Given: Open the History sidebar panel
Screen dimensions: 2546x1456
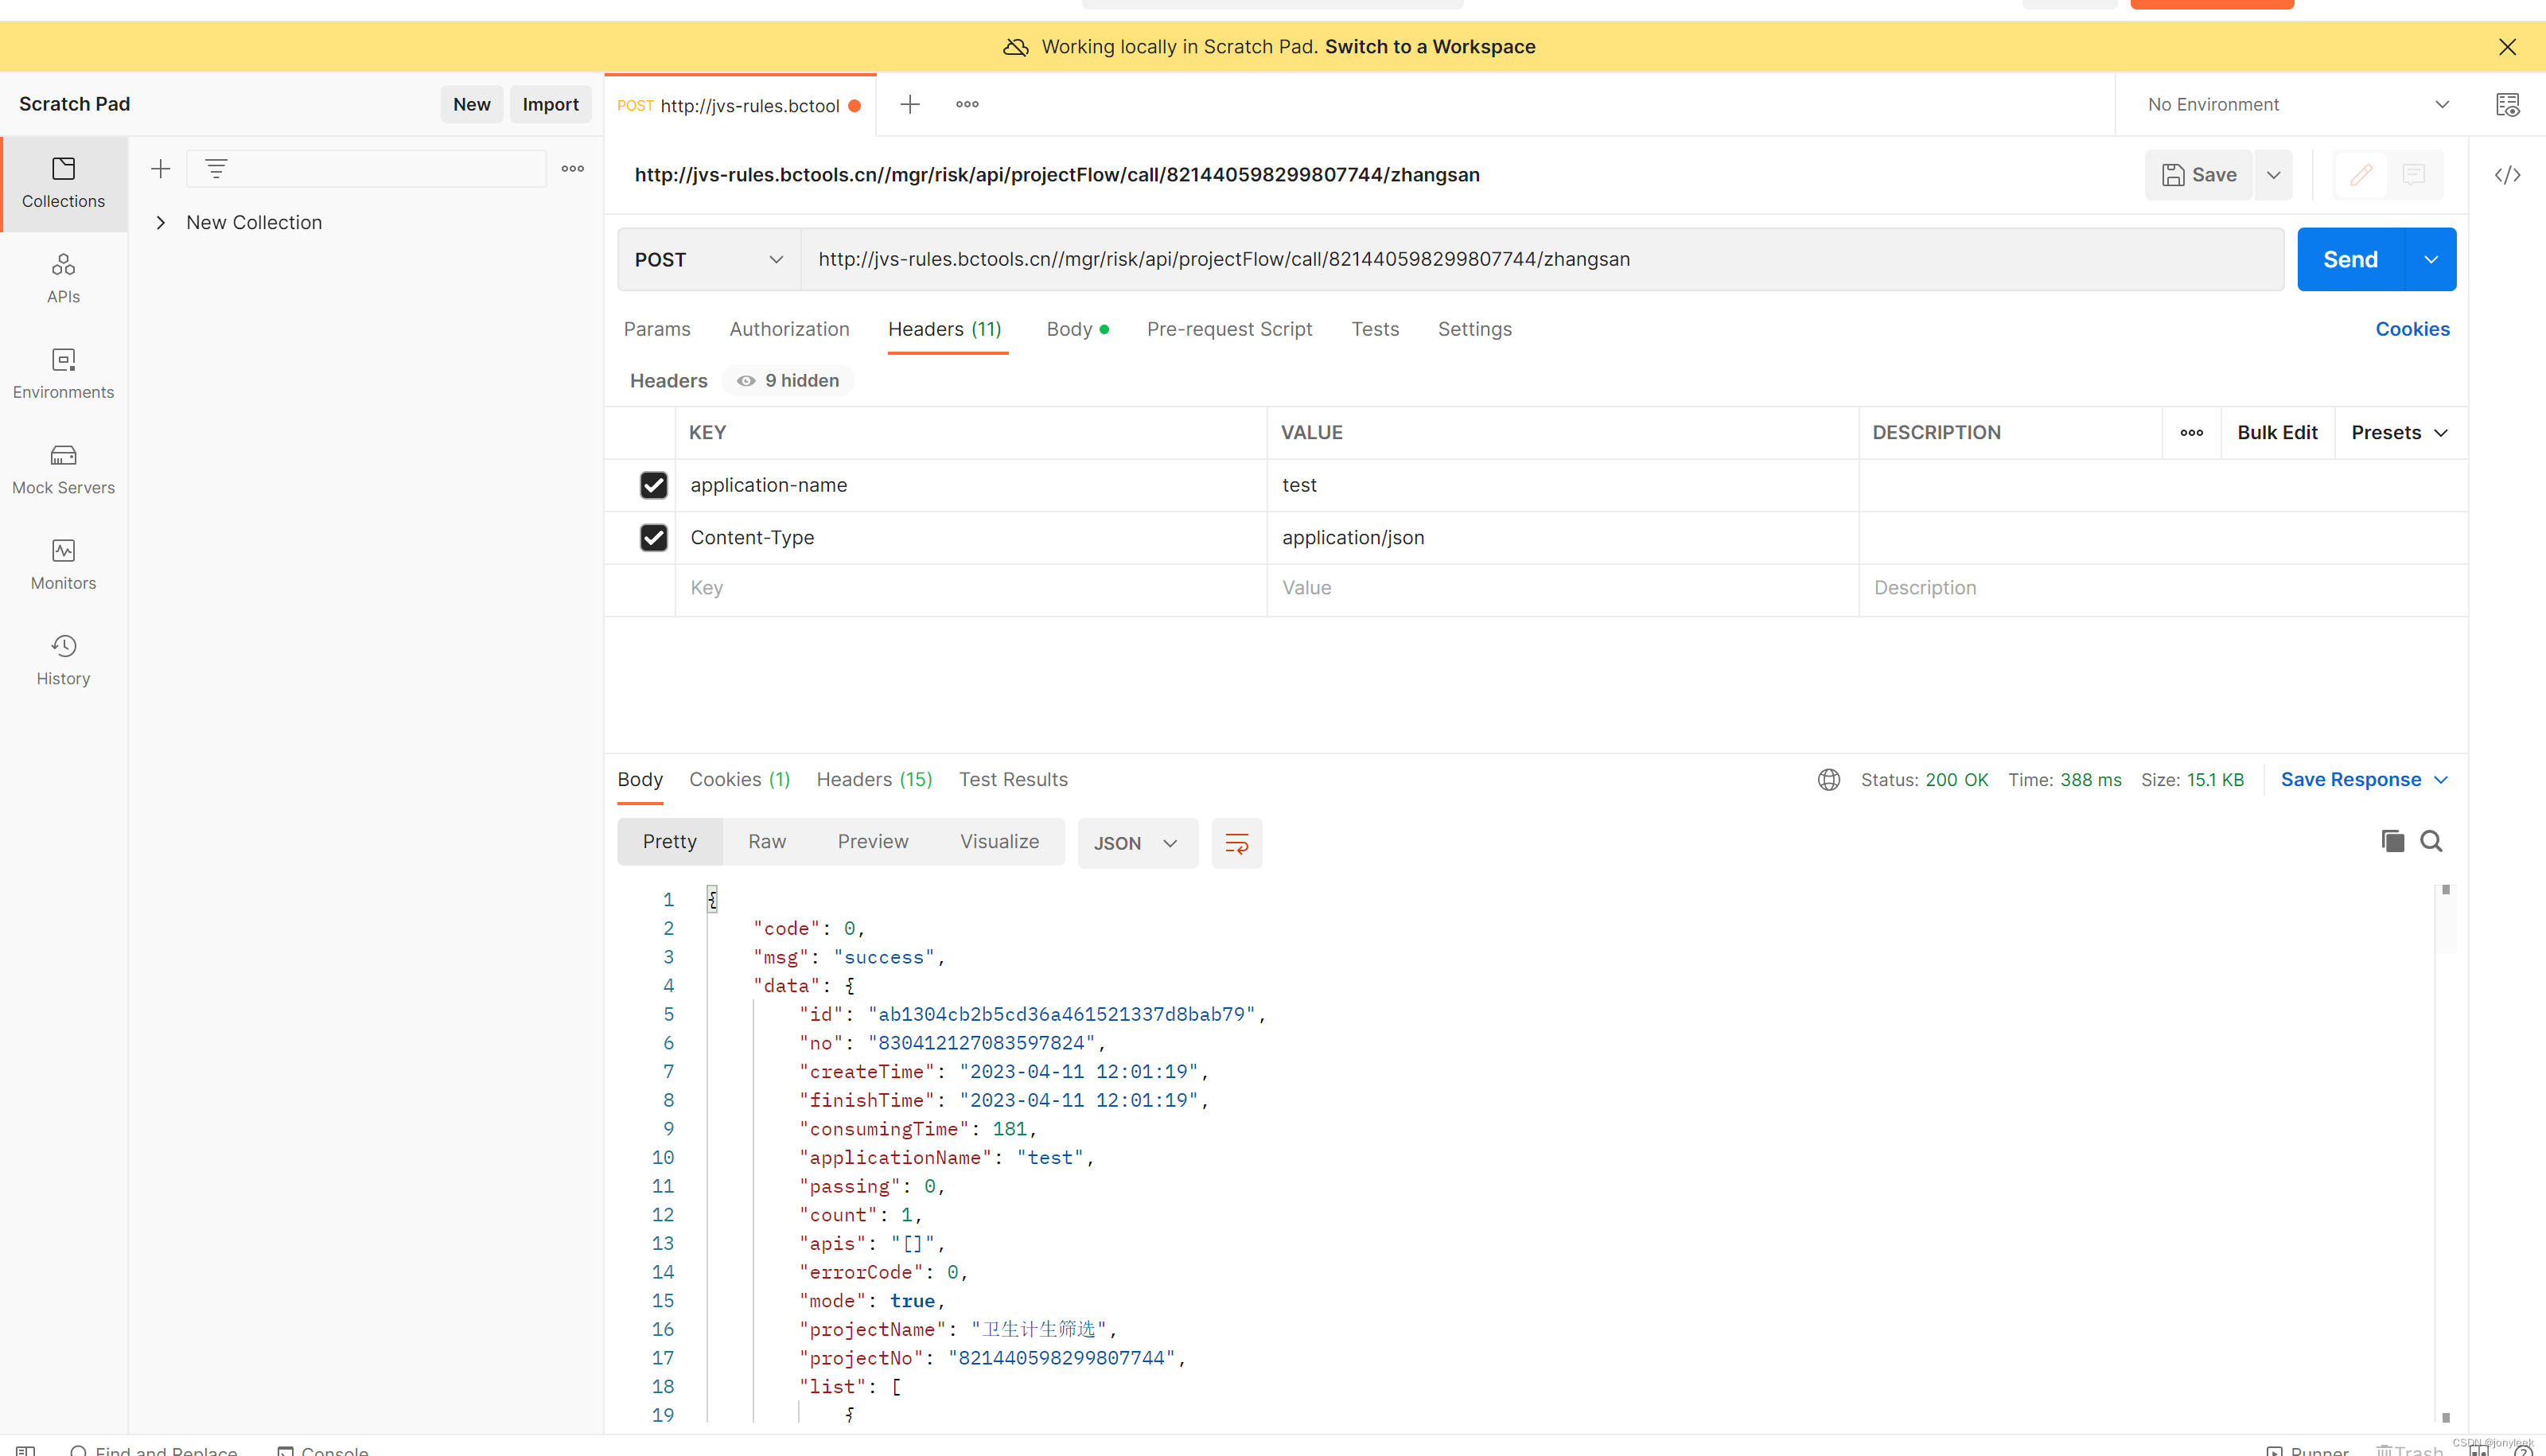Looking at the screenshot, I should (x=63, y=659).
